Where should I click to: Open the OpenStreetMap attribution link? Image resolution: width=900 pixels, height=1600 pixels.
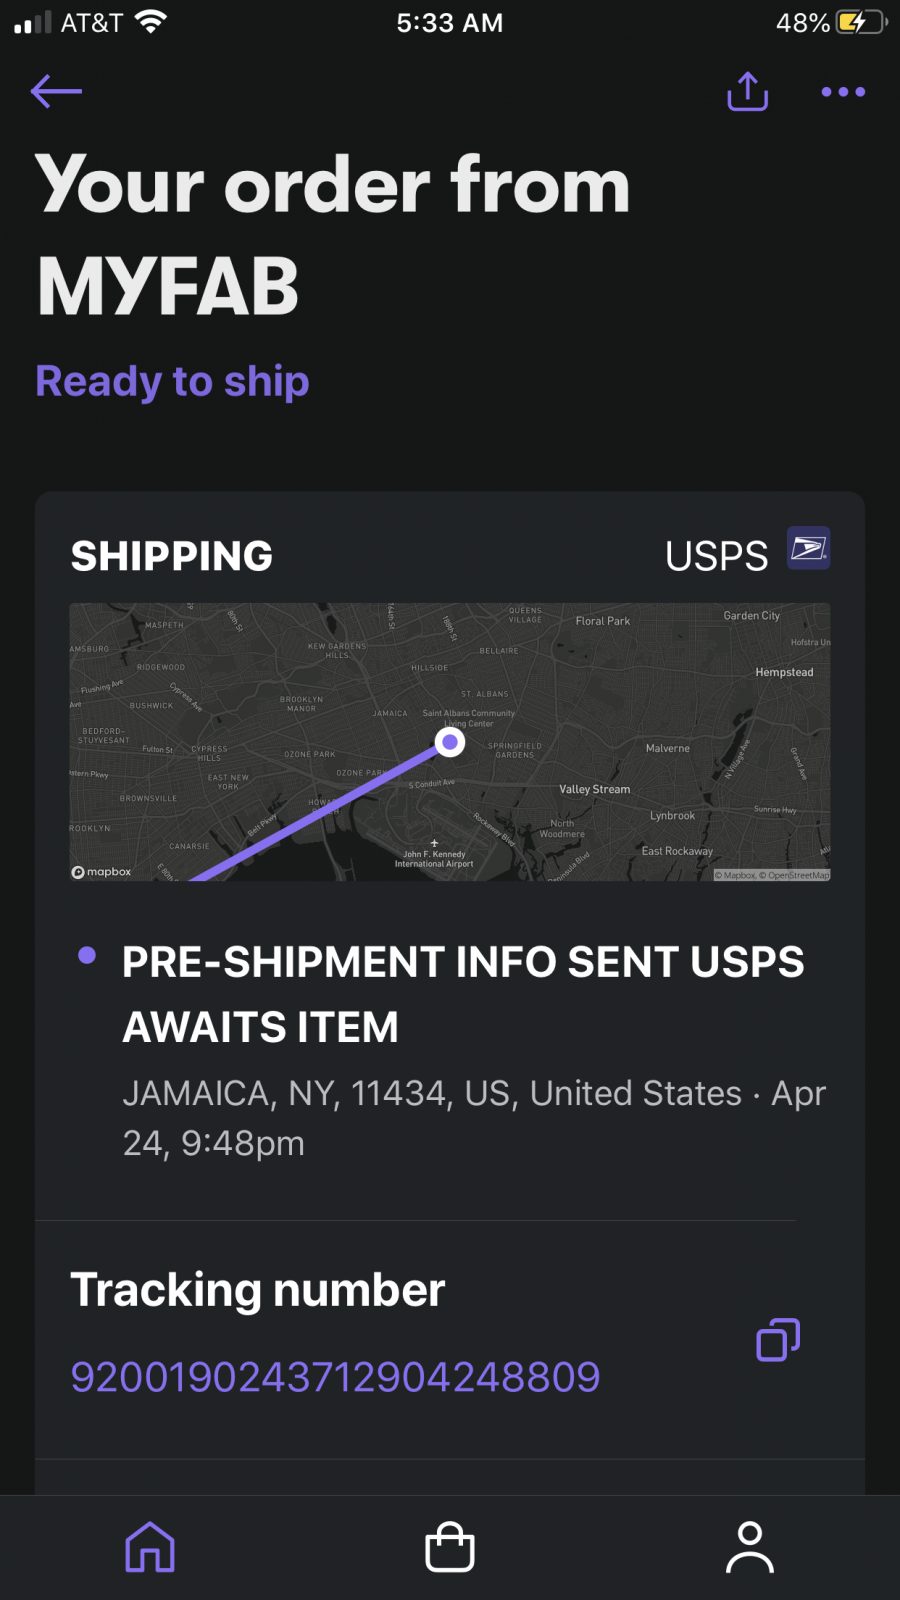click(x=794, y=875)
